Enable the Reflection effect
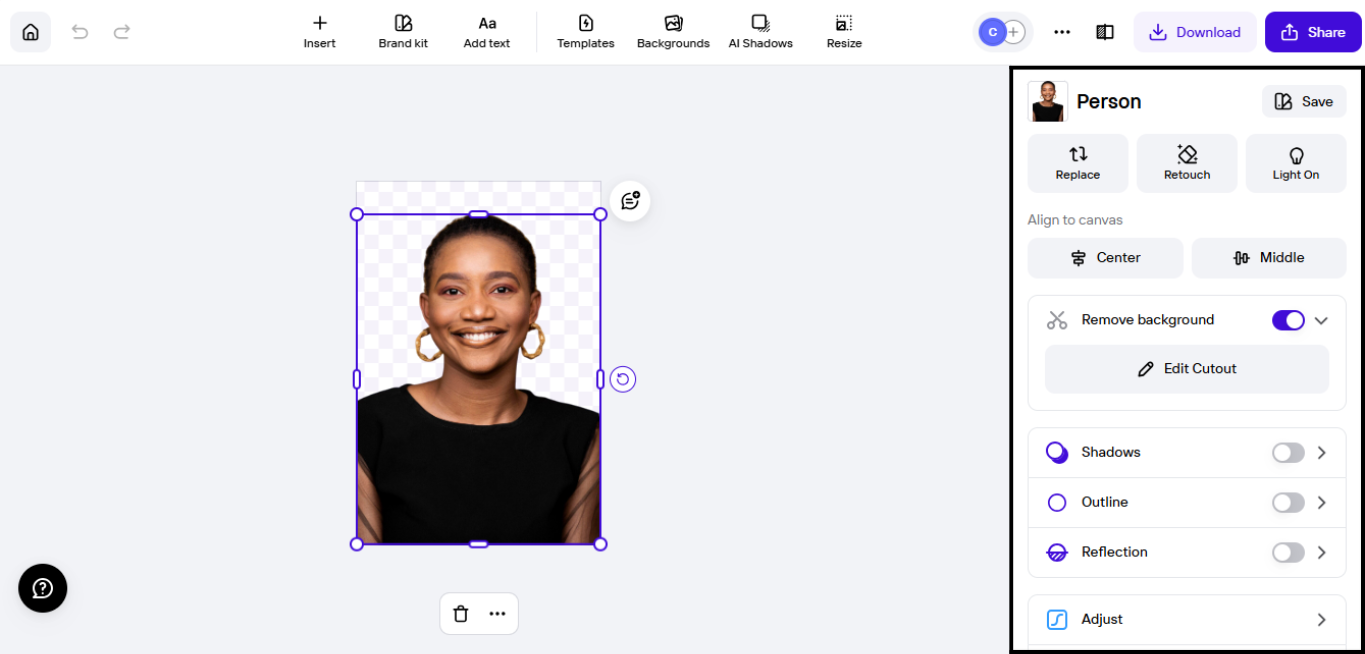Viewport: 1365px width, 654px height. pyautogui.click(x=1288, y=552)
